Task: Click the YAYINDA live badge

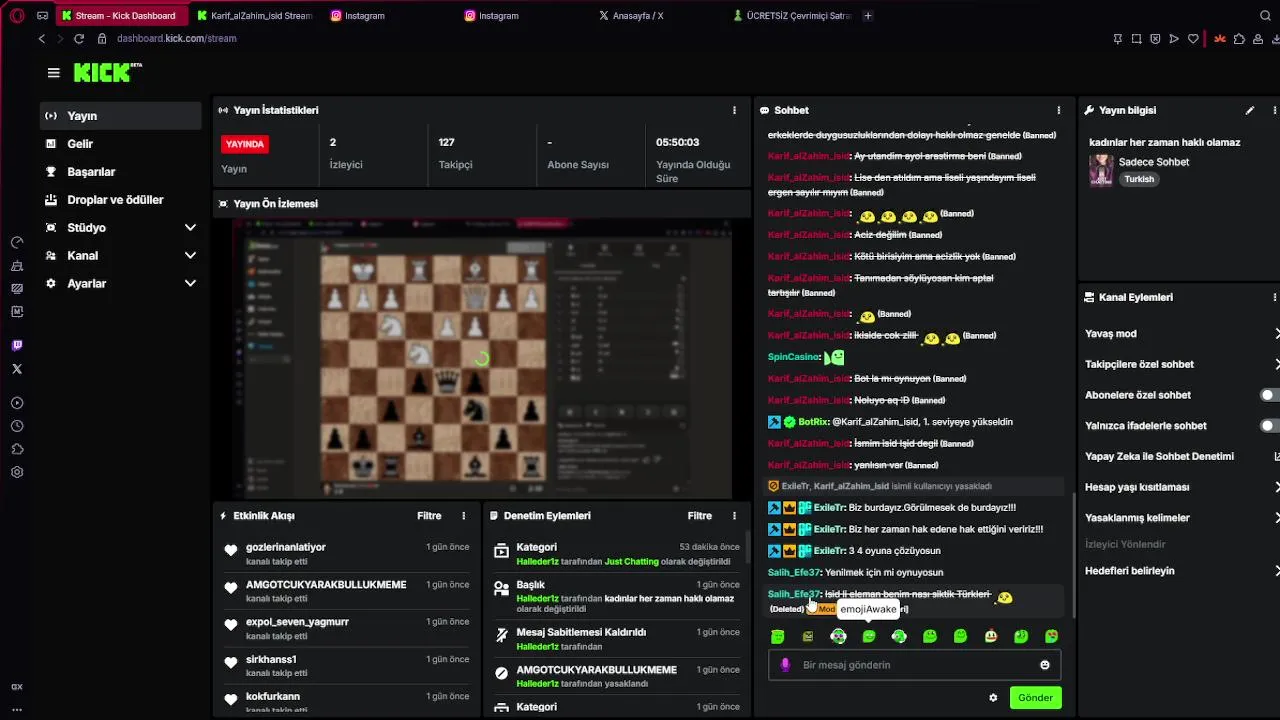Action: [245, 144]
